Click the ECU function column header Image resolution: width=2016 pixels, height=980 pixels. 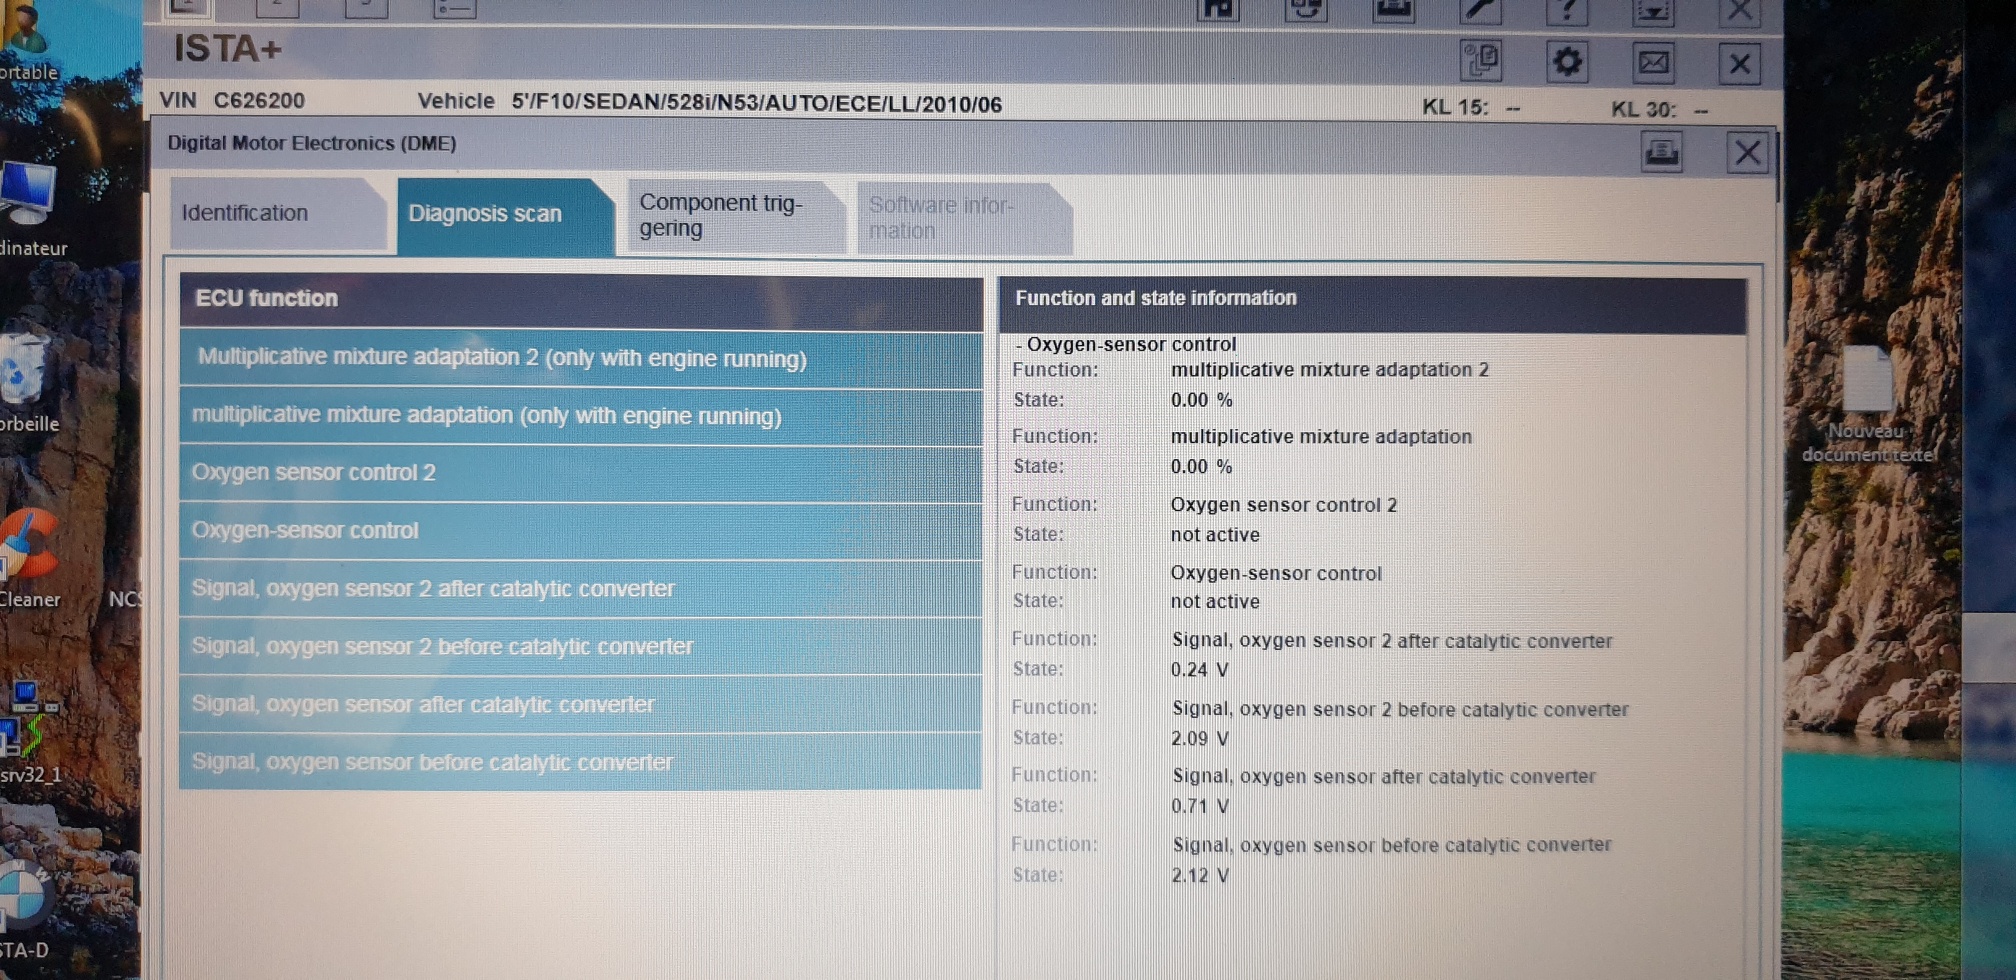click(x=580, y=299)
